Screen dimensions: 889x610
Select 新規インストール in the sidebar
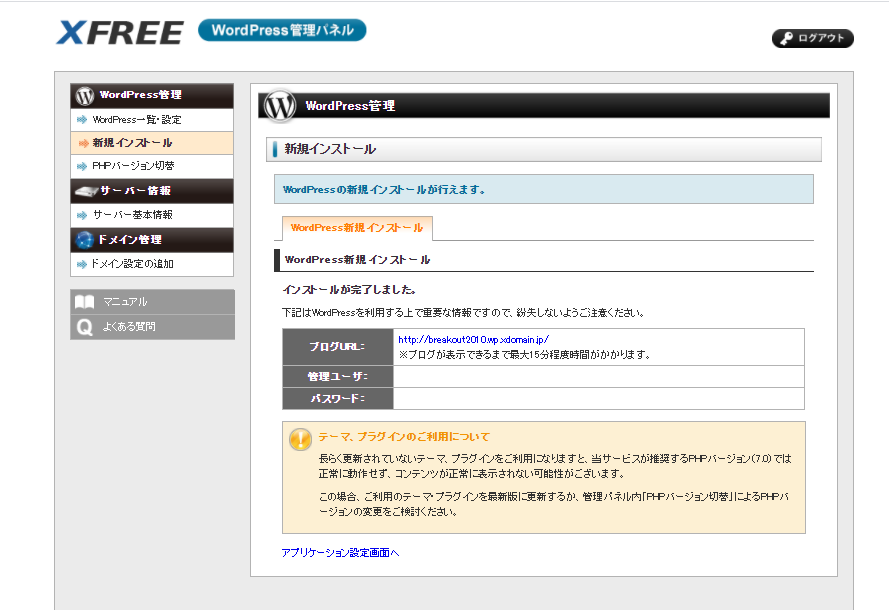point(152,143)
